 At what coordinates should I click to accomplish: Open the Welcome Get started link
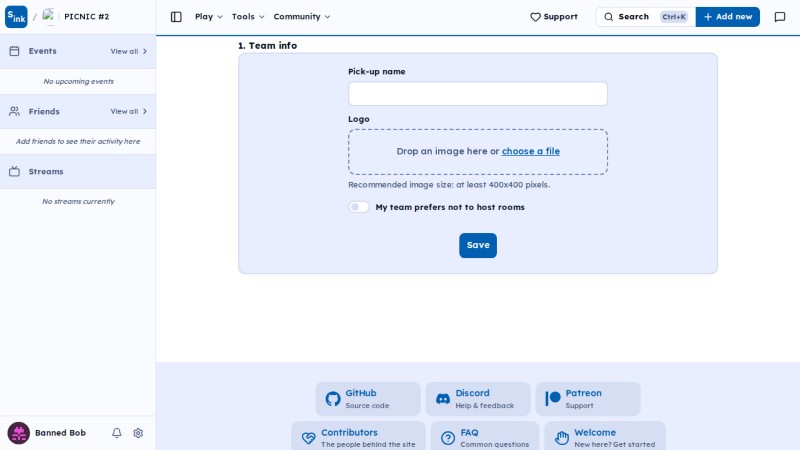605,438
